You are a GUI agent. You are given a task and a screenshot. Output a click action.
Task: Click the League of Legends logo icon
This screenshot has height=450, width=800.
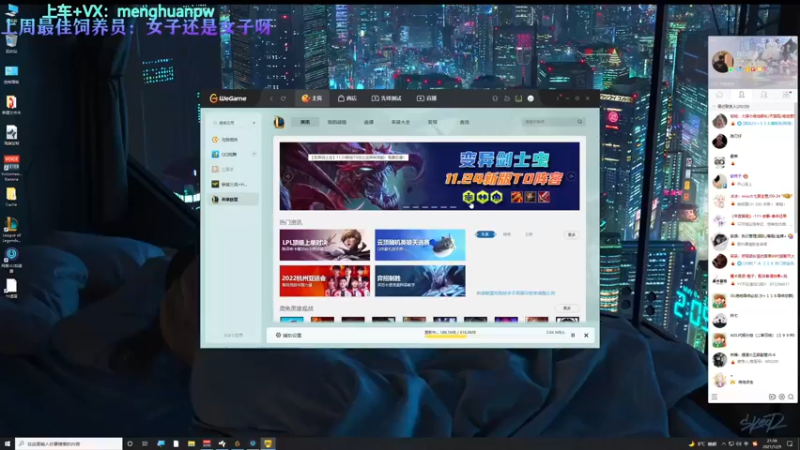279,122
